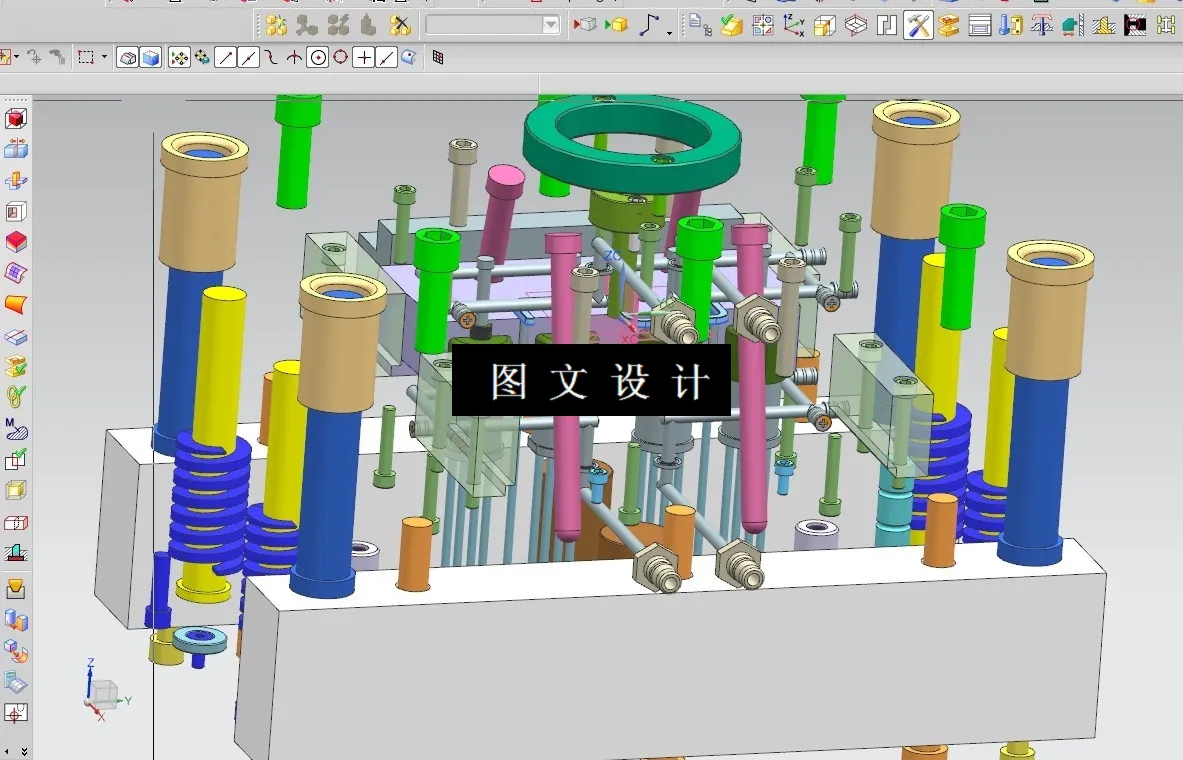Toggle the midpoint snap on snap toolbar
1183x760 pixels.
pos(247,57)
